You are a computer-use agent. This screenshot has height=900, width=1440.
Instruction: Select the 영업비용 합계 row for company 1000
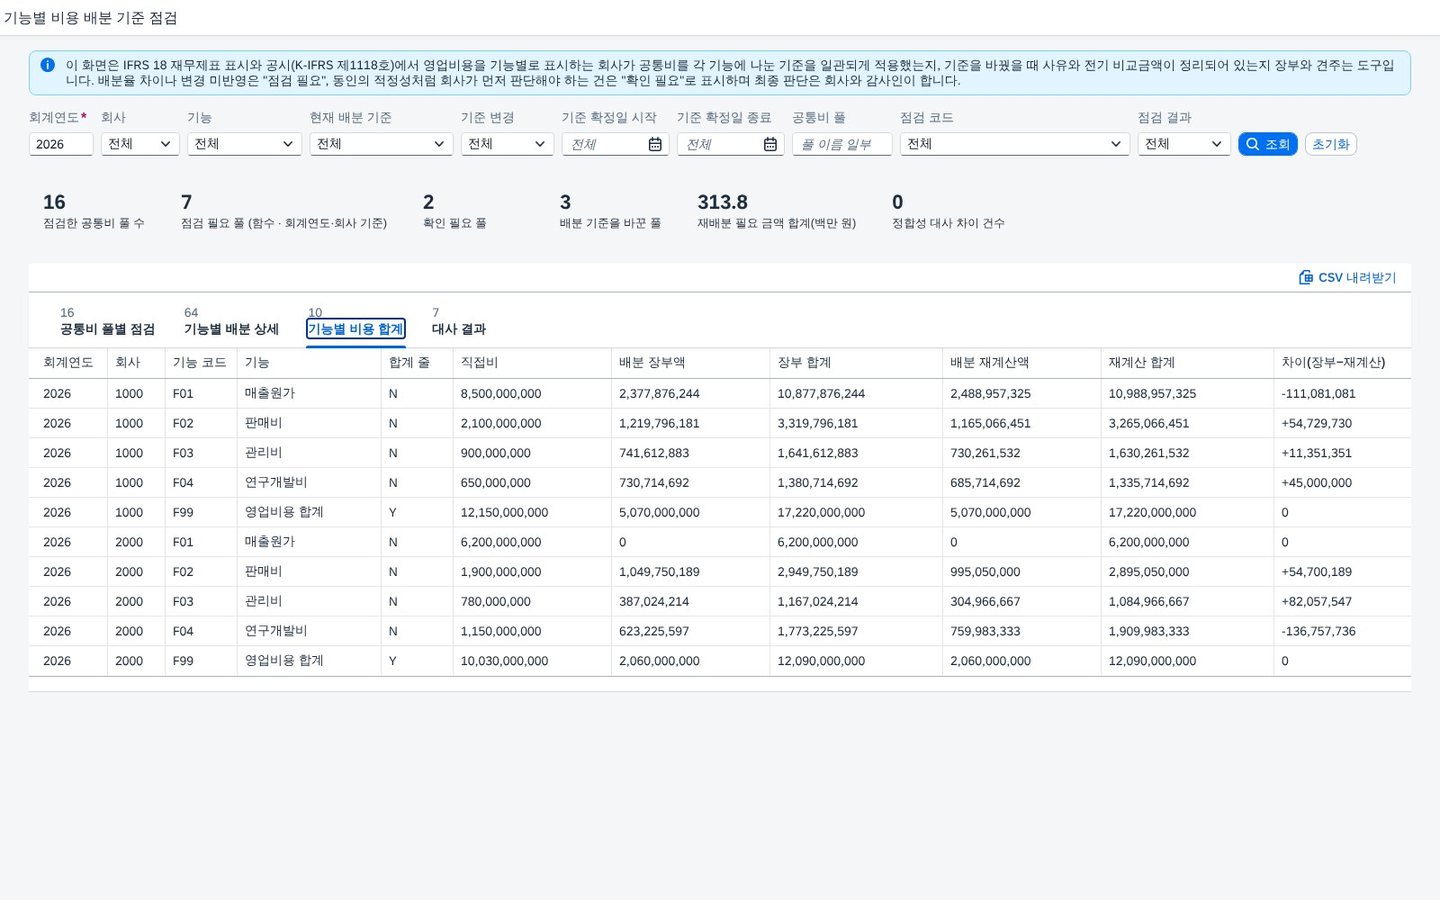click(x=720, y=512)
